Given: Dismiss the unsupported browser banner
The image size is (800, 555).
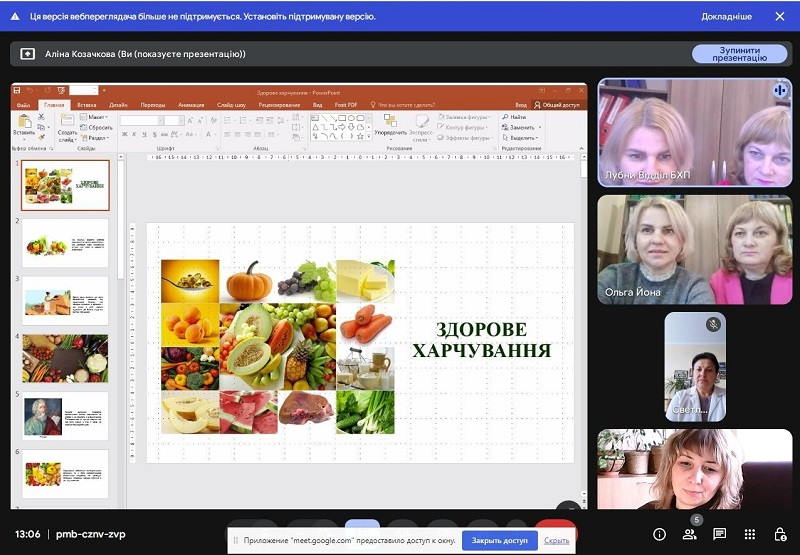Looking at the screenshot, I should tap(779, 16).
